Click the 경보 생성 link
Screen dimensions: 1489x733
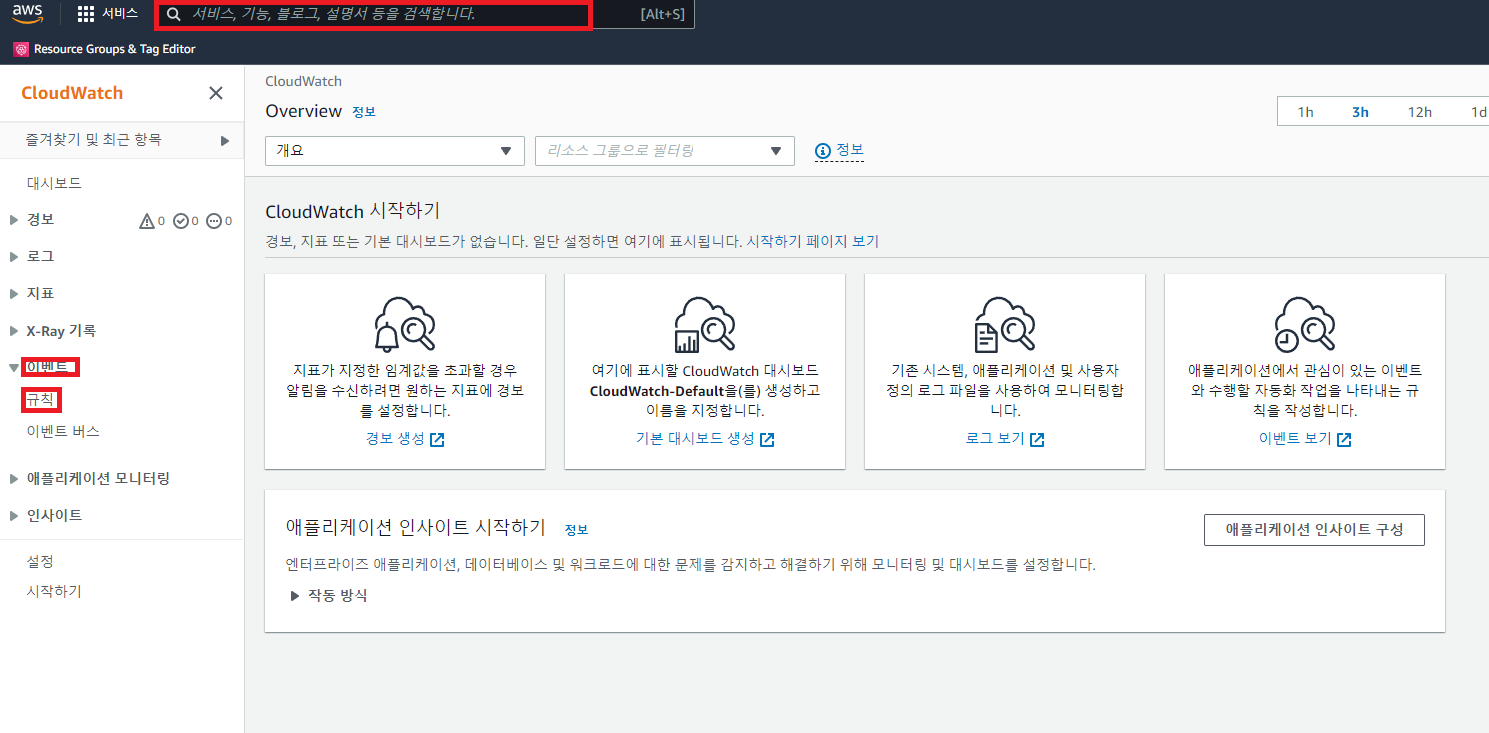click(x=395, y=439)
